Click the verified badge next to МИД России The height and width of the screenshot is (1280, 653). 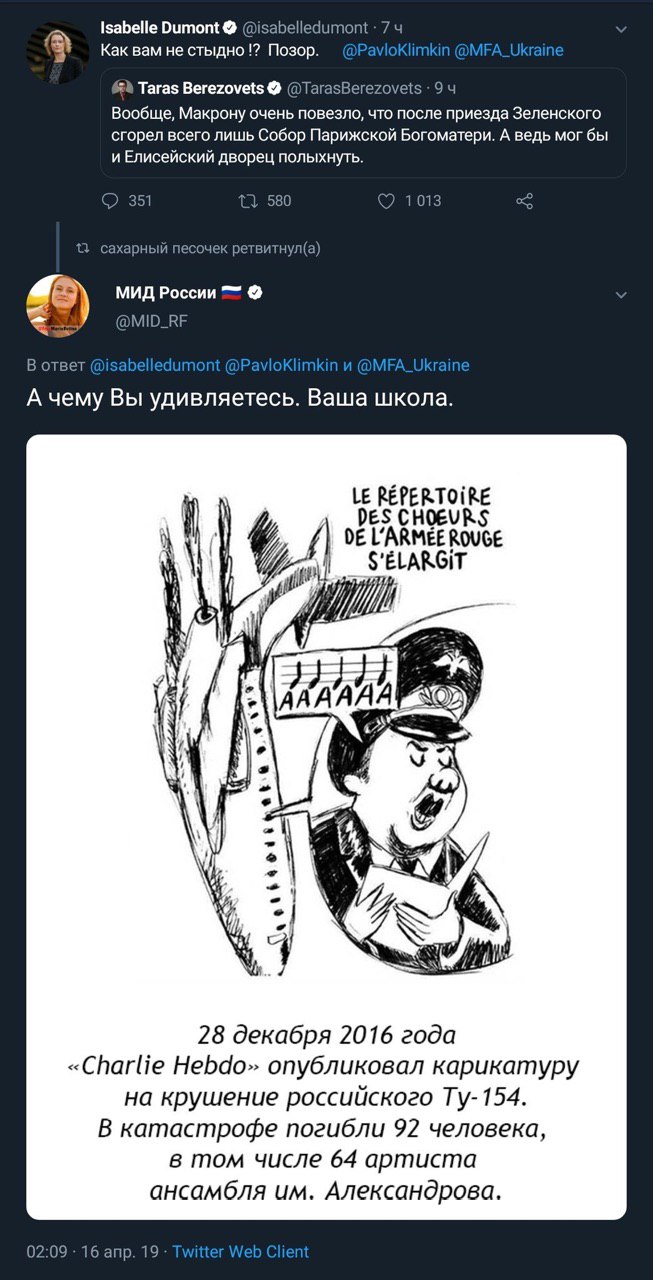[255, 293]
